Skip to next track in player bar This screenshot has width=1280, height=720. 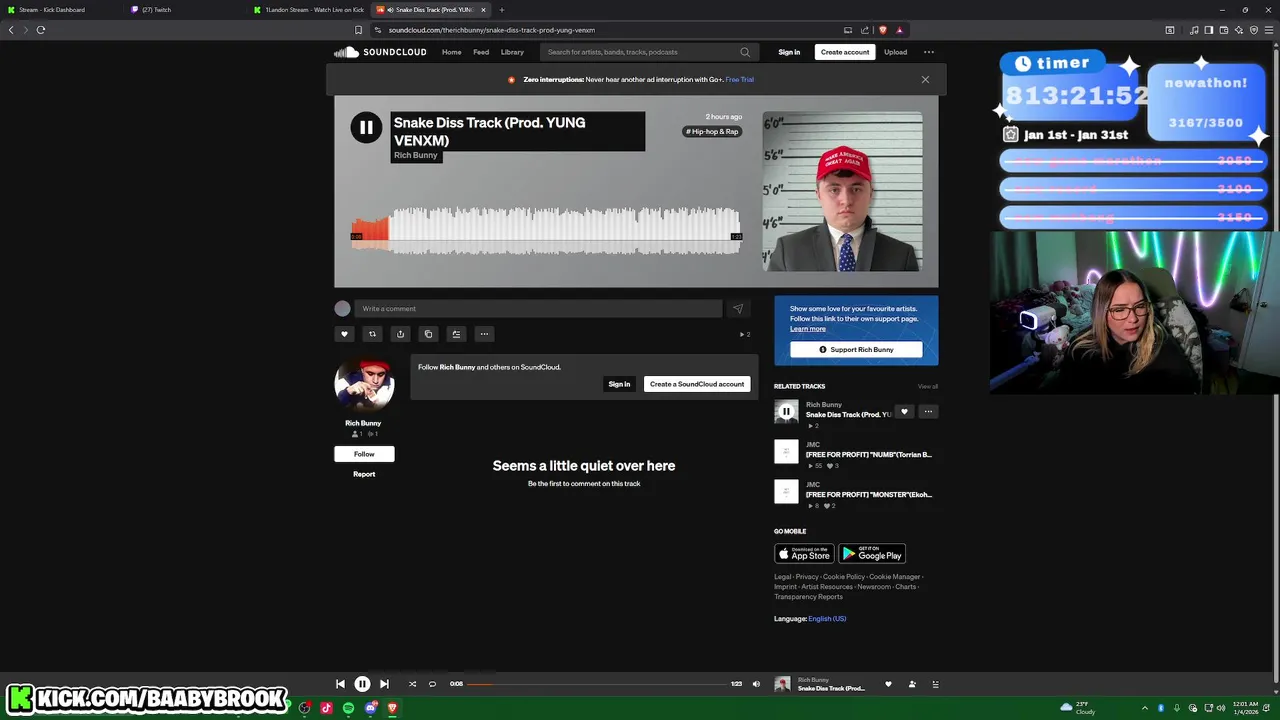coord(384,684)
